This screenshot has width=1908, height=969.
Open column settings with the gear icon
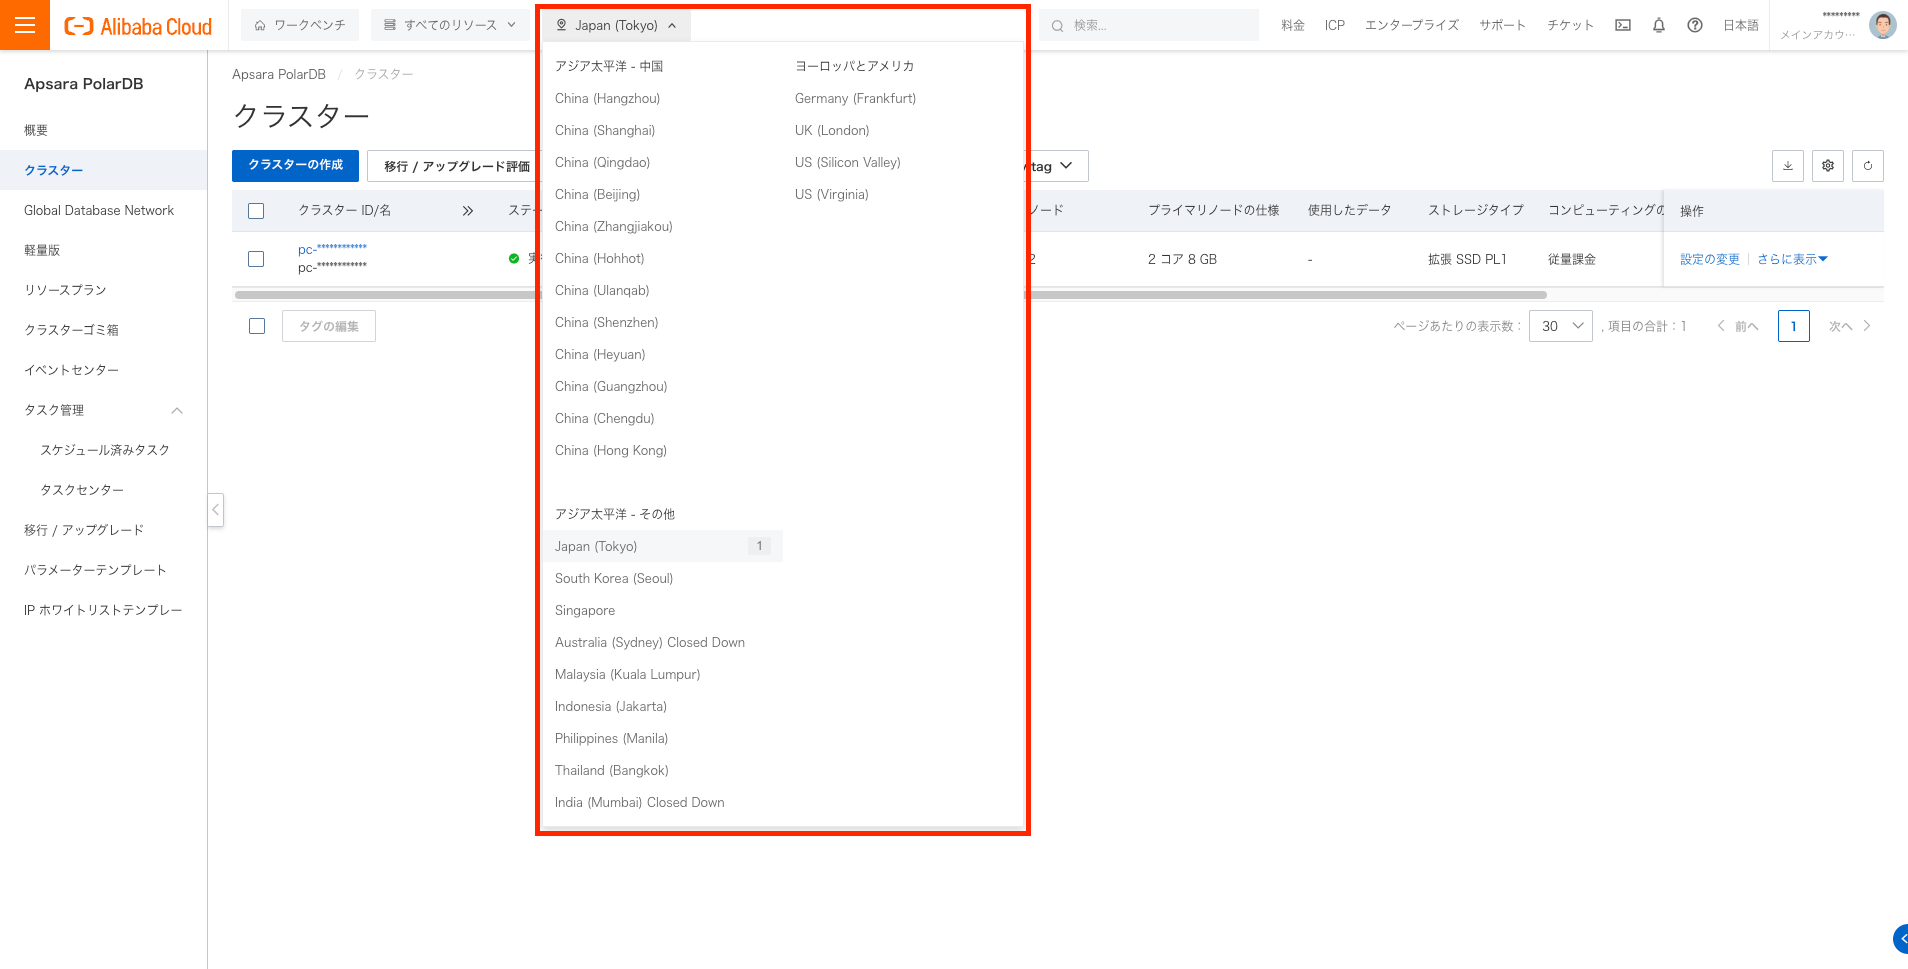(x=1828, y=166)
